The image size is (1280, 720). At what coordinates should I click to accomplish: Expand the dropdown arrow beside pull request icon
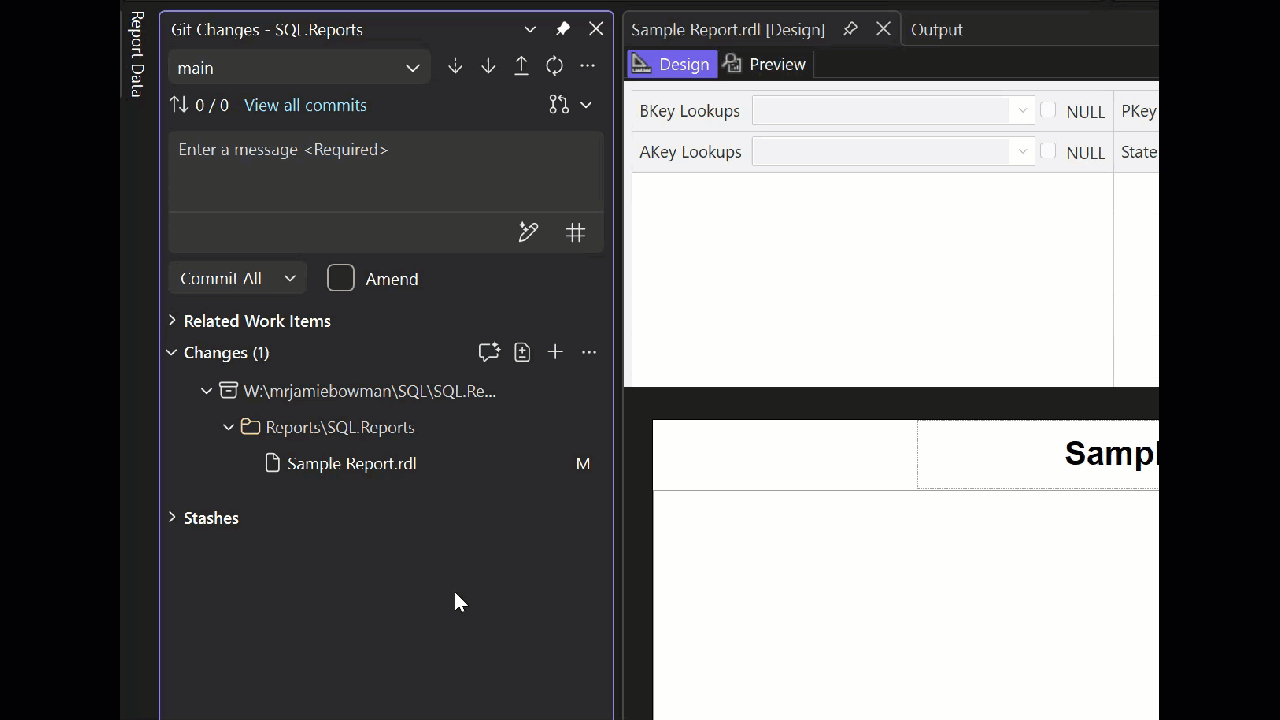pos(586,105)
